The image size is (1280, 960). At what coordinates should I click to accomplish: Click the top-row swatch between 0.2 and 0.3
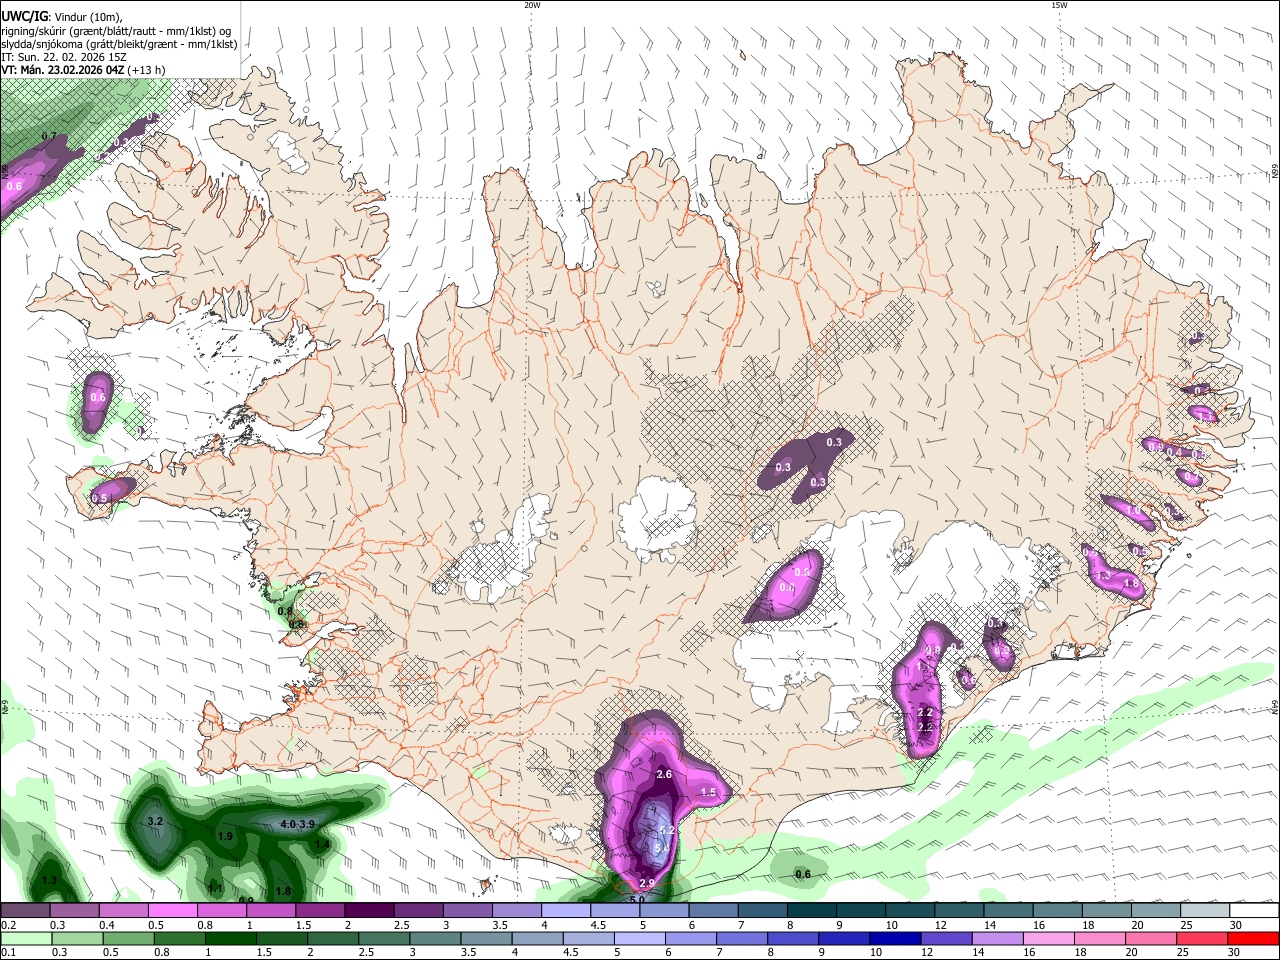click(25, 911)
